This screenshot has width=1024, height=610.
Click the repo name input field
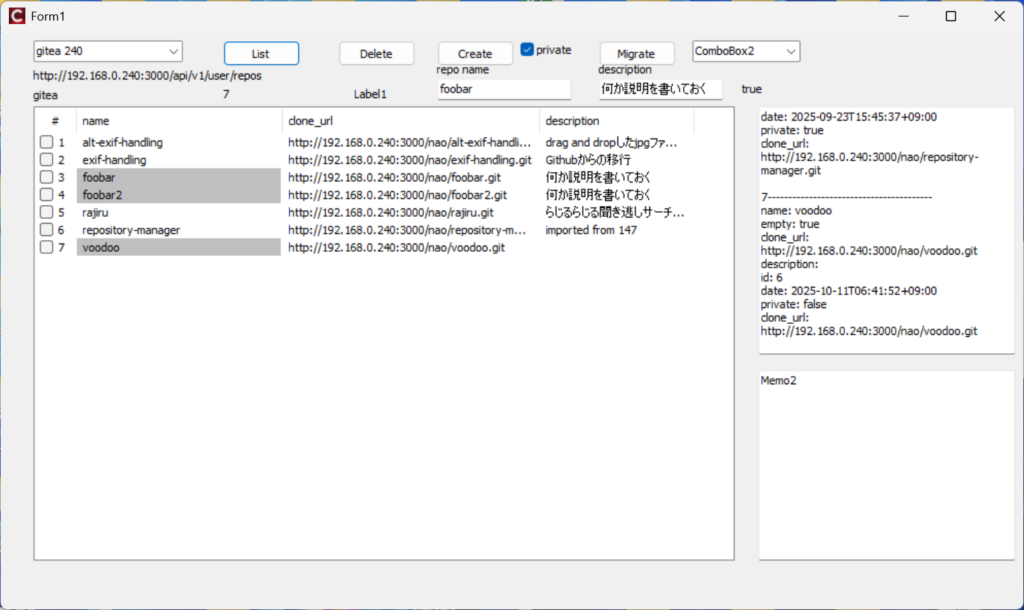click(504, 89)
